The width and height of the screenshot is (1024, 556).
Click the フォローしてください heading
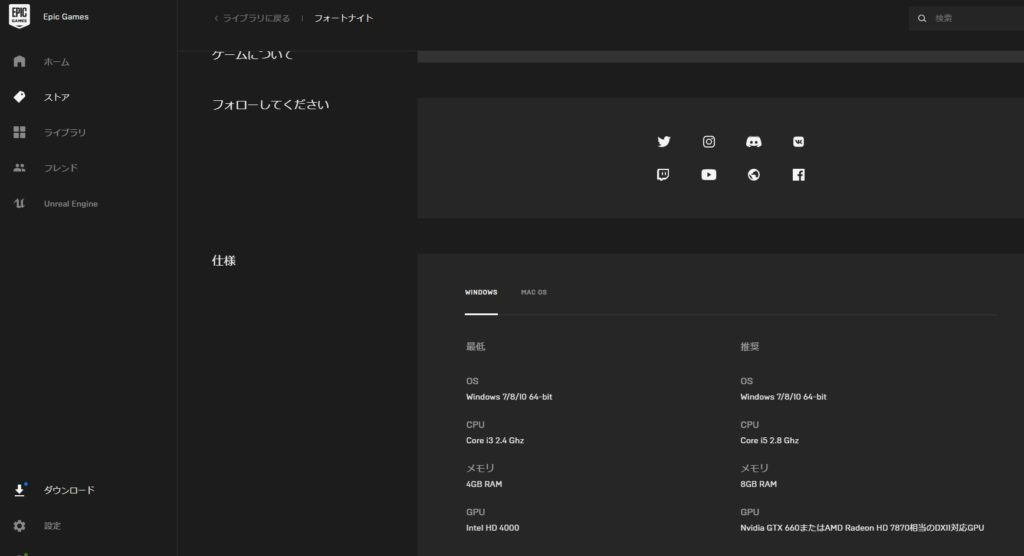[270, 105]
